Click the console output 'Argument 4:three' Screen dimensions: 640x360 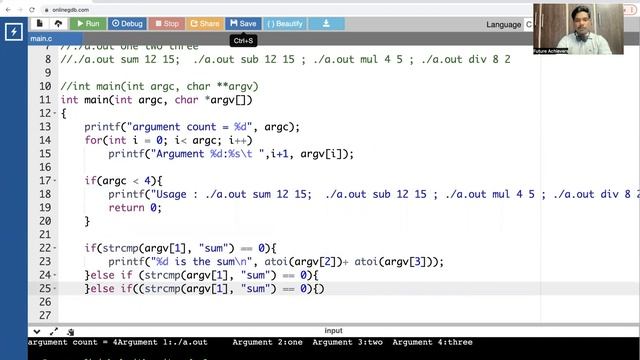[432, 342]
